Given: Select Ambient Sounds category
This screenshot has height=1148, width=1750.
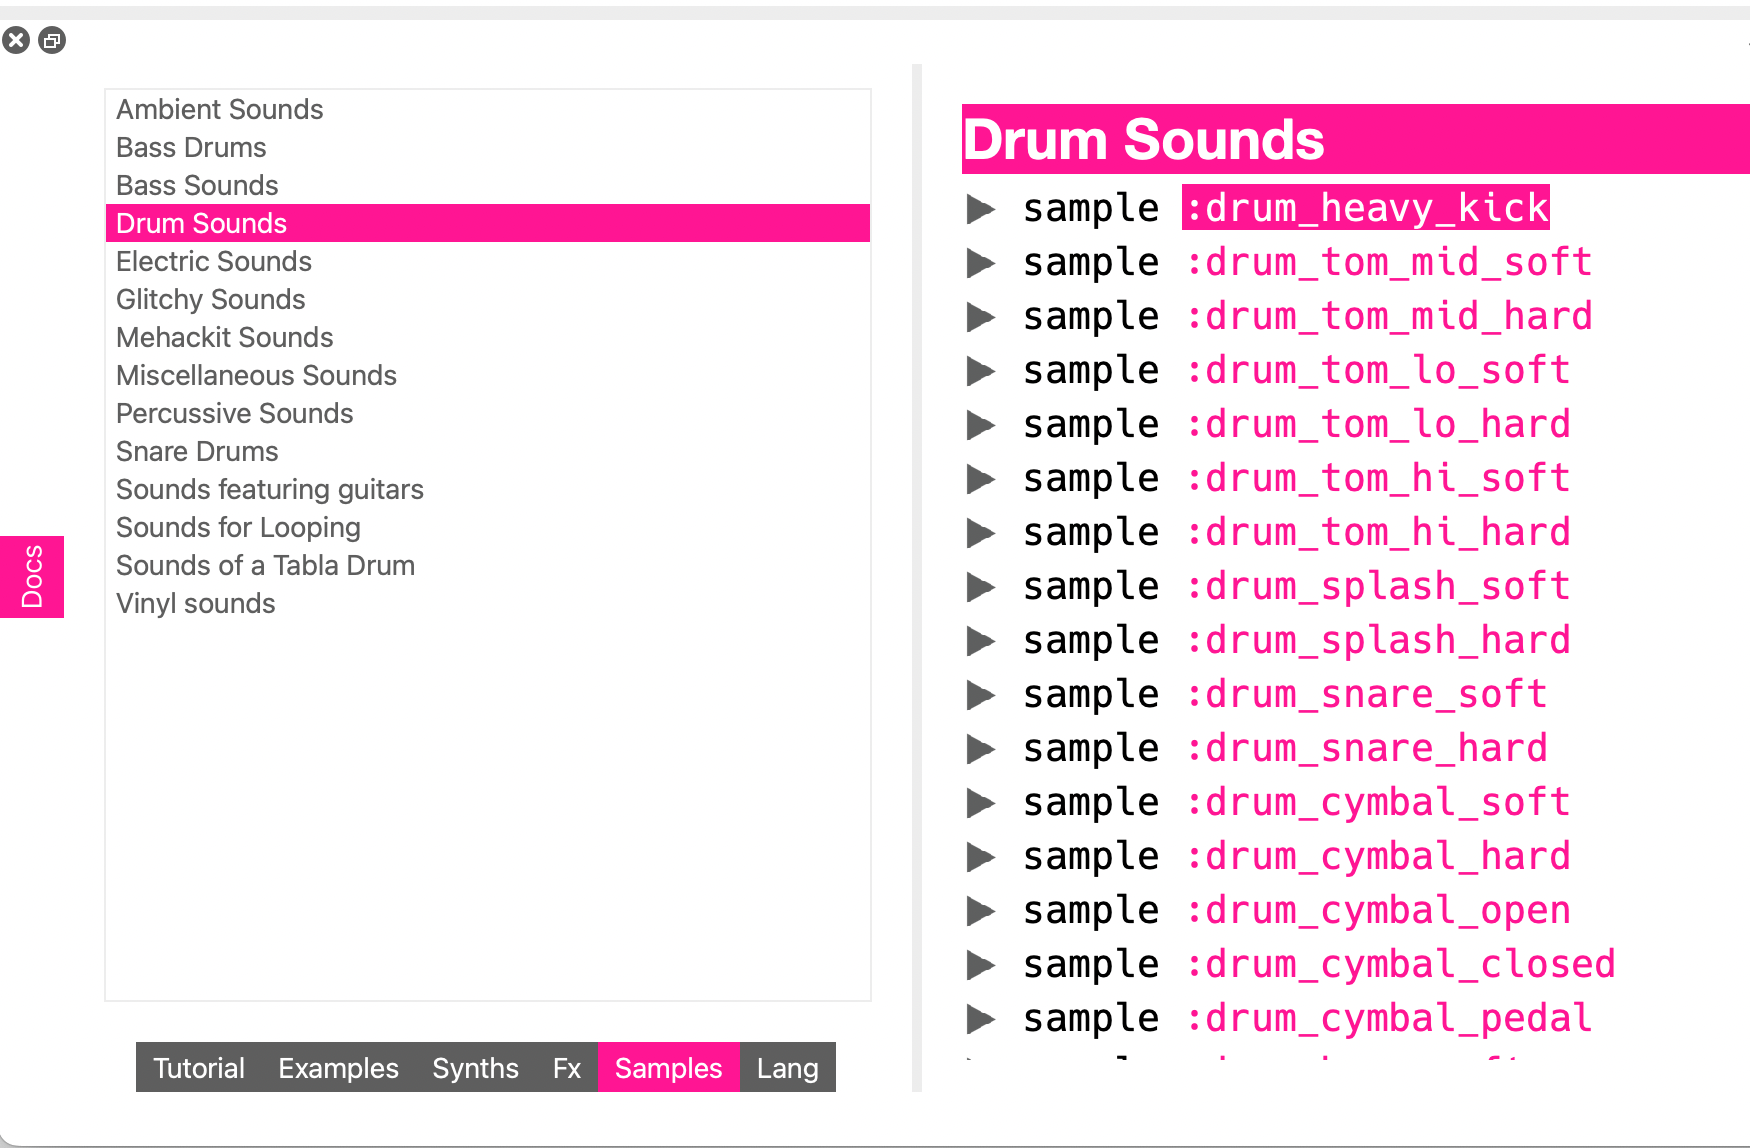Looking at the screenshot, I should pos(488,109).
